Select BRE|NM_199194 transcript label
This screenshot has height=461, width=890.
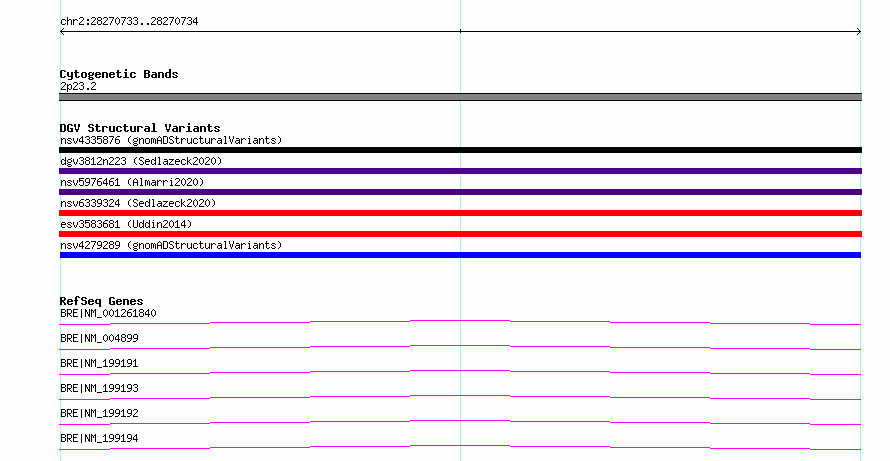(x=99, y=438)
